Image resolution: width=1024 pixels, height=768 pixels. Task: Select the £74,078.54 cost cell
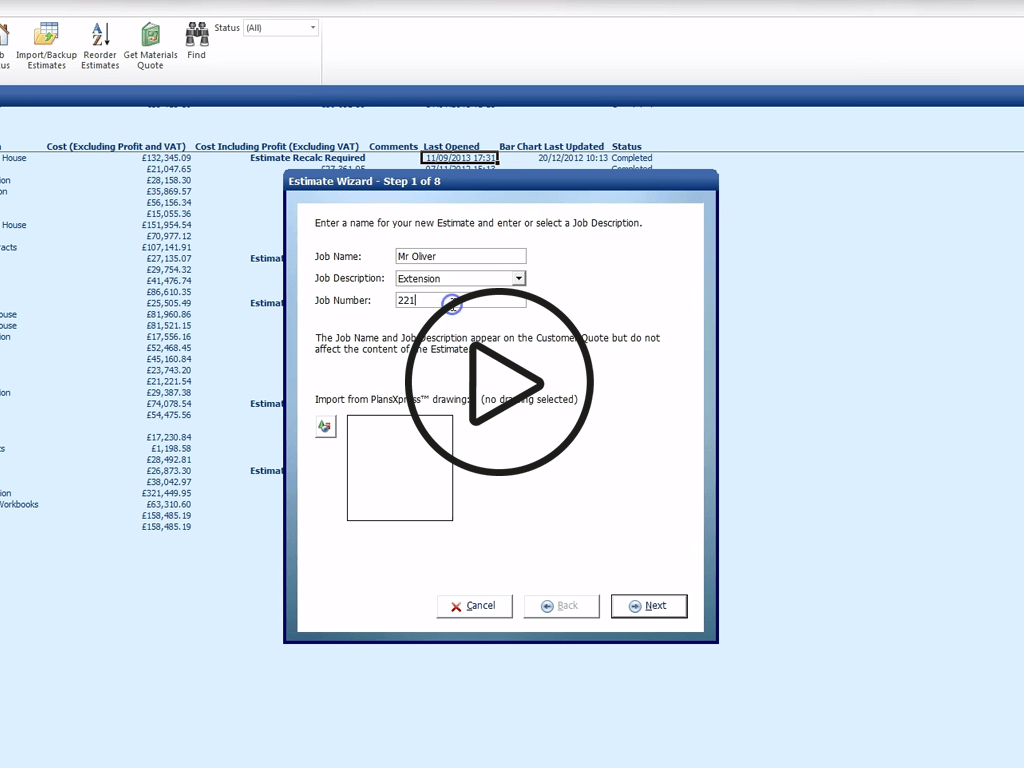tap(168, 404)
